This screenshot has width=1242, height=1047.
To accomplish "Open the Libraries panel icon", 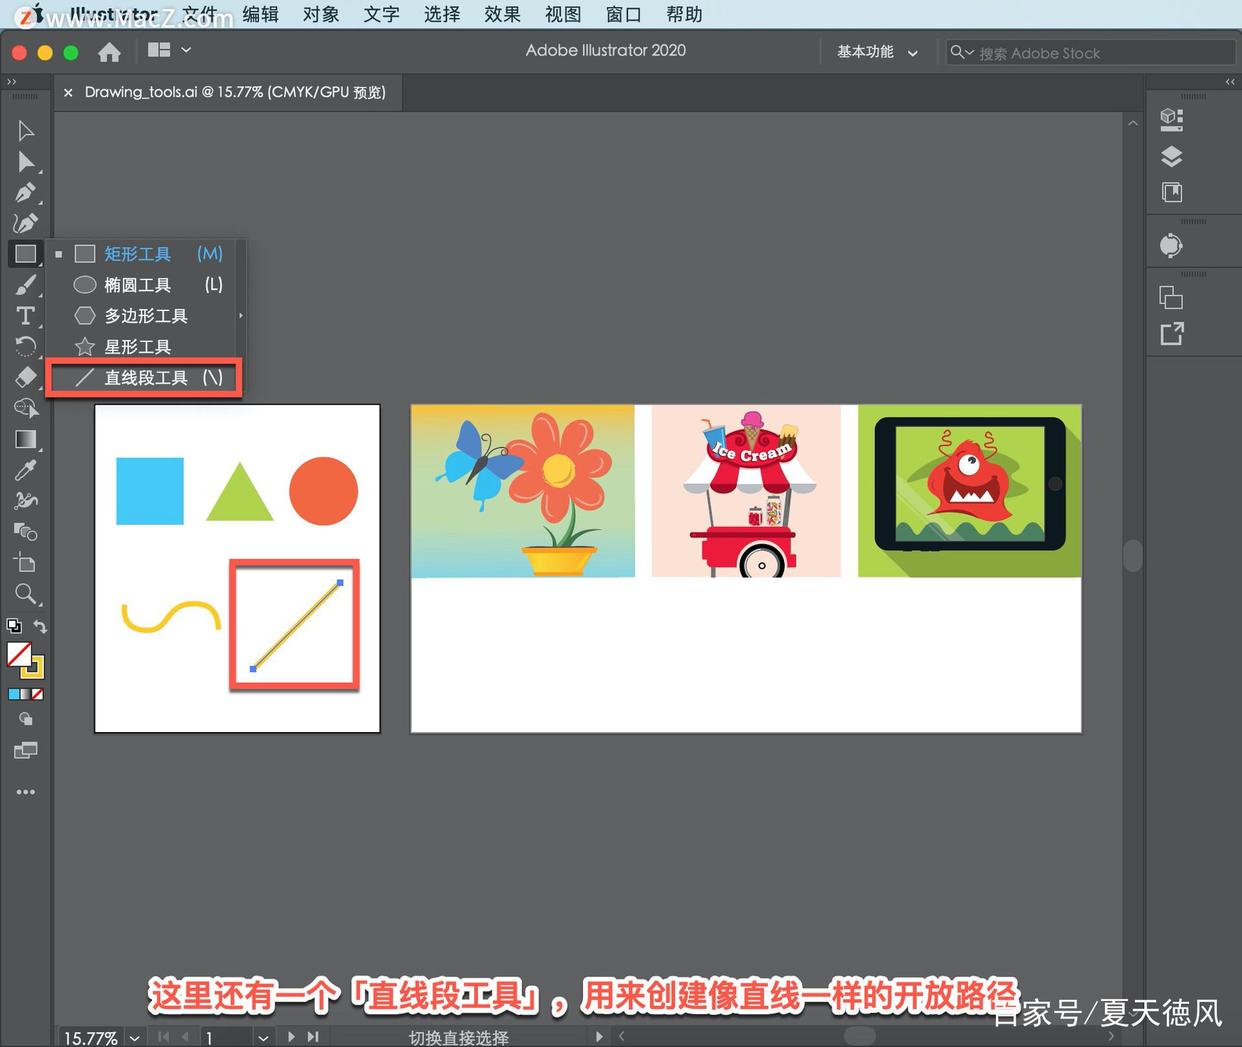I will pyautogui.click(x=1172, y=191).
